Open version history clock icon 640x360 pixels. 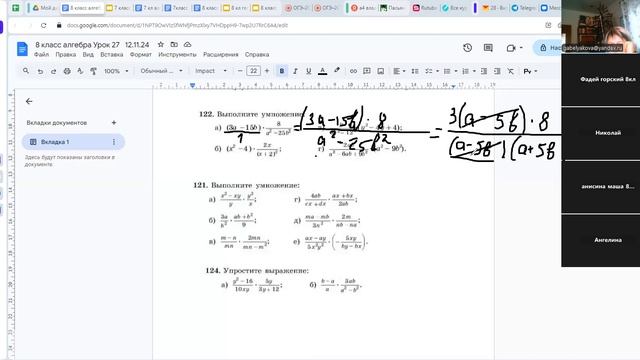[468, 48]
